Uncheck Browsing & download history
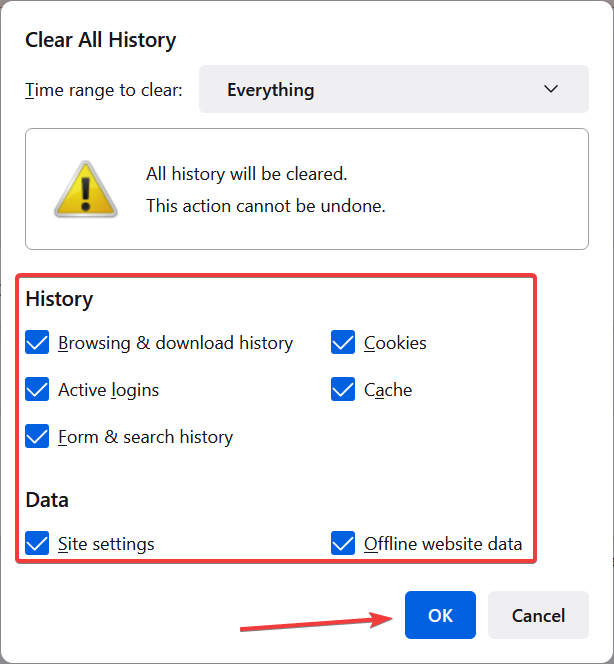This screenshot has width=614, height=664. point(37,342)
